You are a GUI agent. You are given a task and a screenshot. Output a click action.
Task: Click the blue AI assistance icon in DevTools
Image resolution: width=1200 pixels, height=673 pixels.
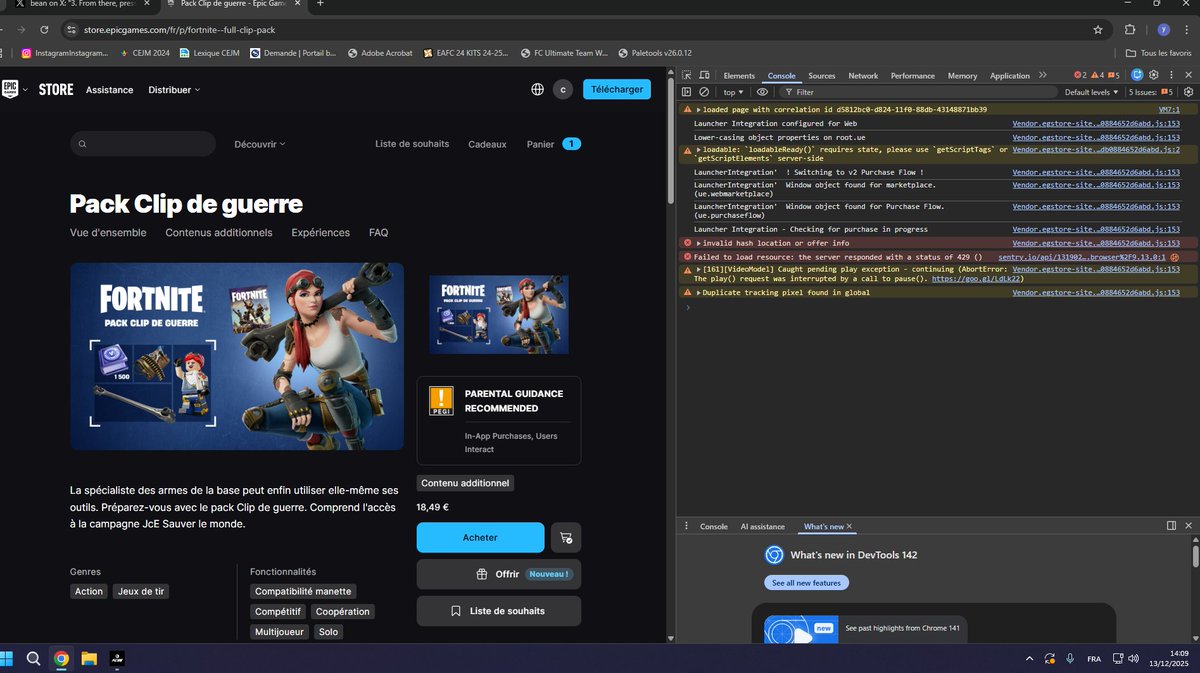(1136, 75)
